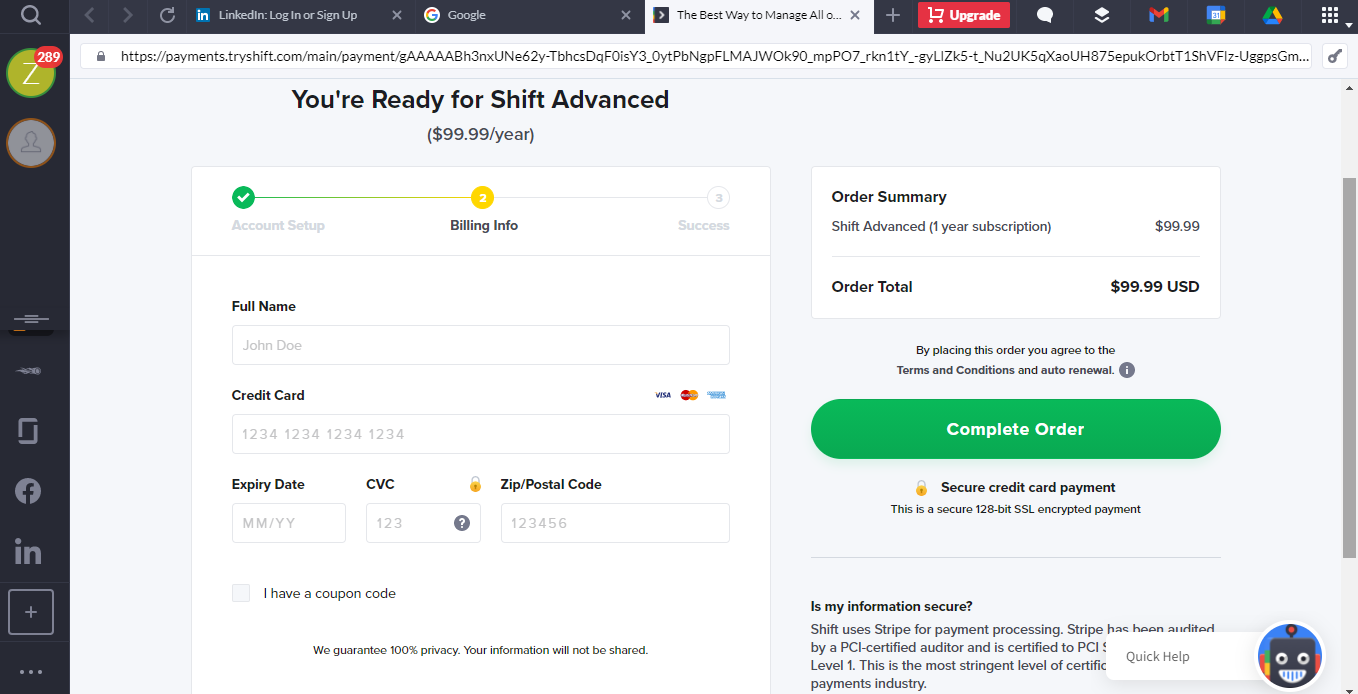Click the CVC help question mark icon

(462, 523)
